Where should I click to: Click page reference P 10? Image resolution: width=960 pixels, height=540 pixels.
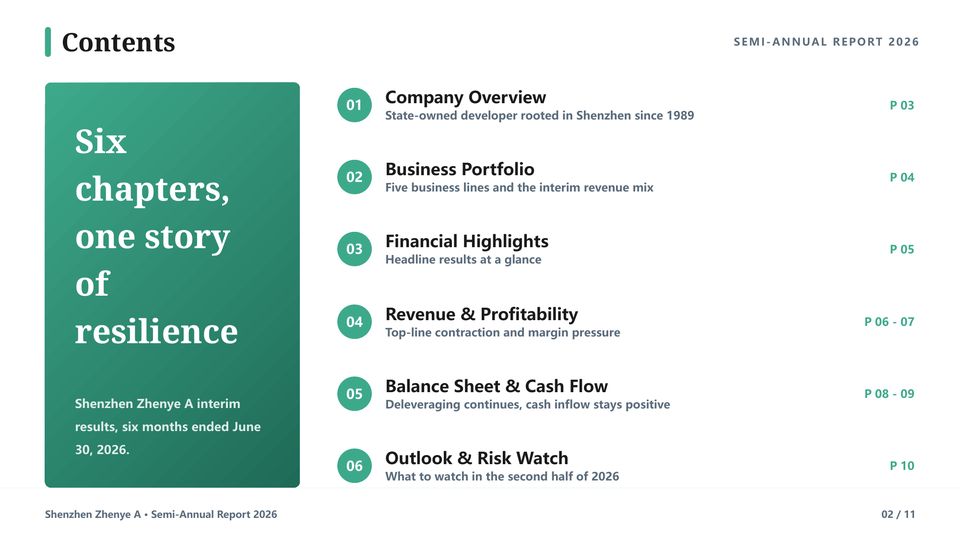902,466
